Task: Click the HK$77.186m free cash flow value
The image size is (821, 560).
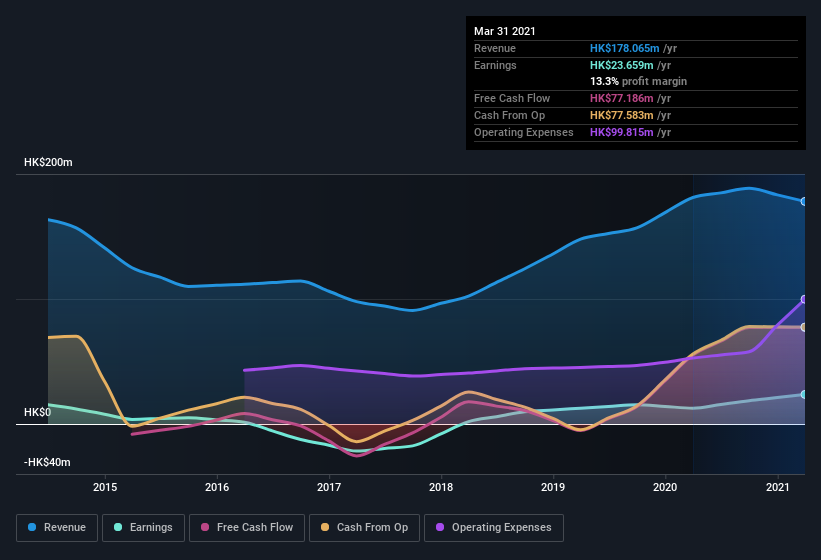Action: pos(622,98)
